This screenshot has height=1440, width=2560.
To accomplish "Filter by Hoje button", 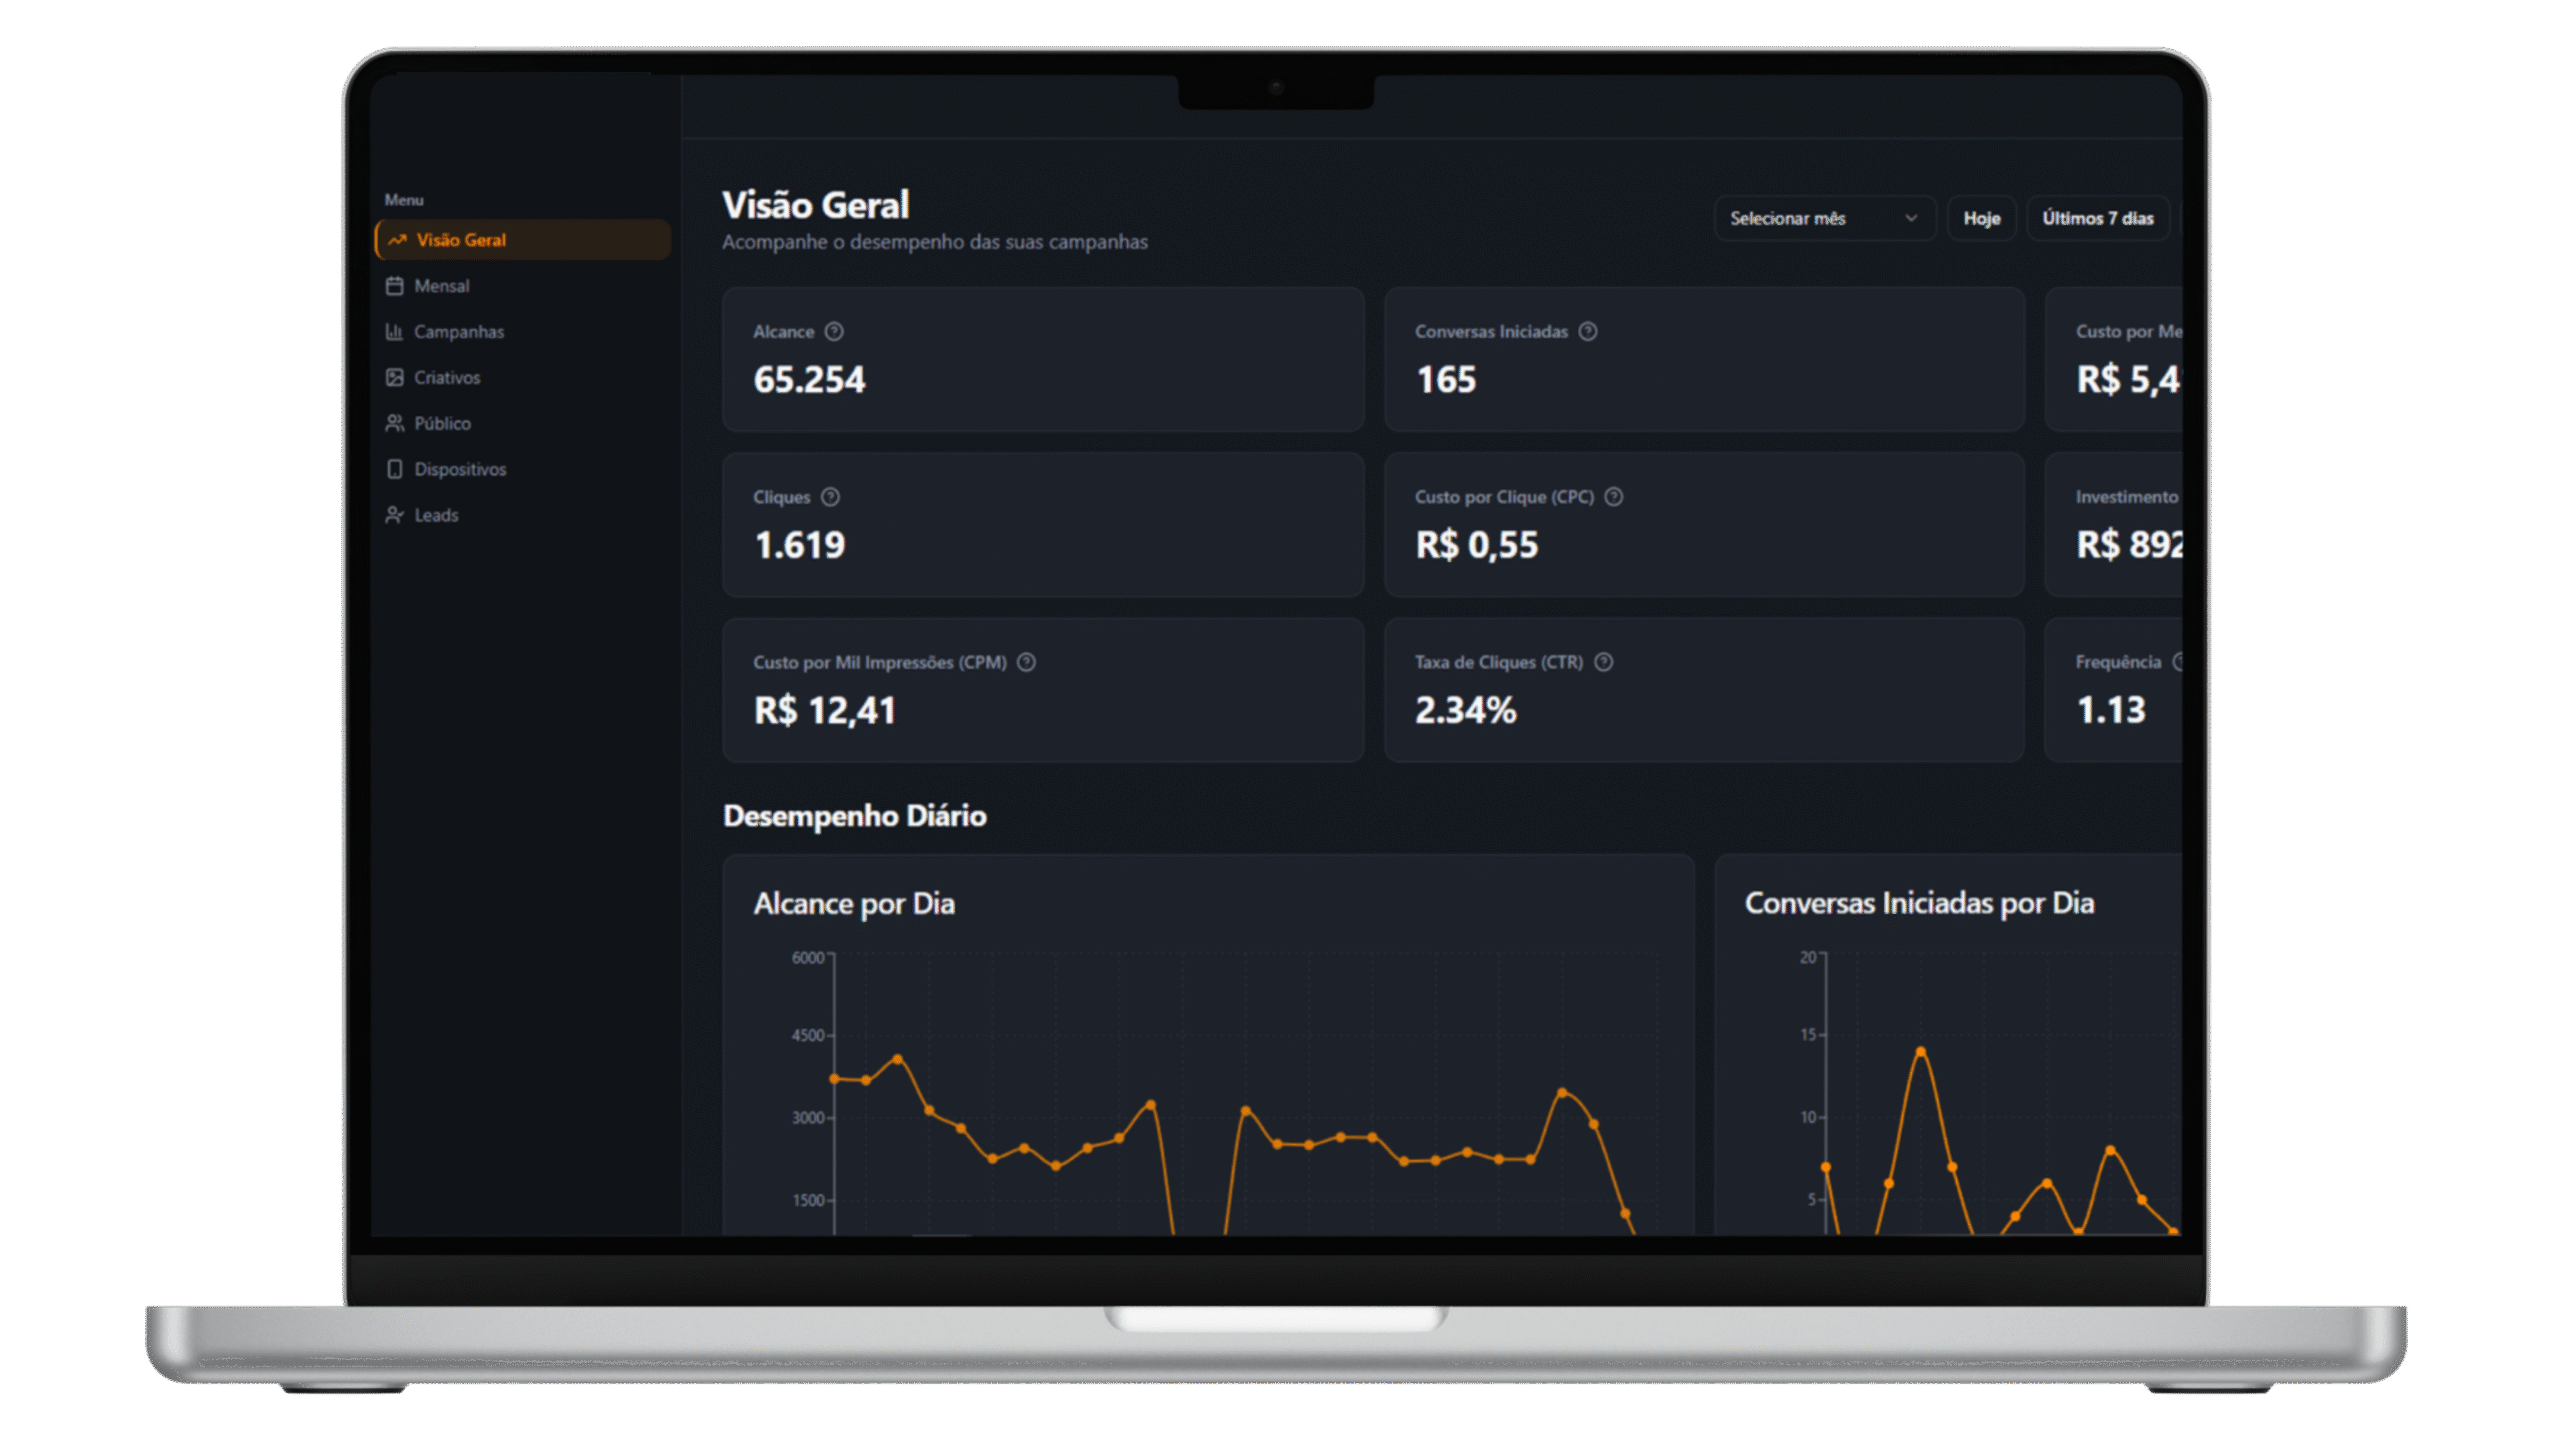I will (x=1981, y=218).
